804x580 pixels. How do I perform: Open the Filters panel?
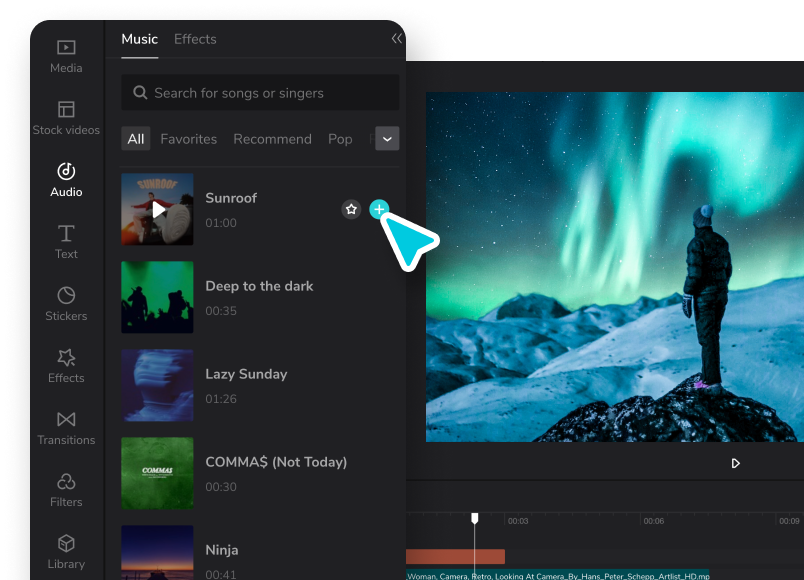point(66,490)
